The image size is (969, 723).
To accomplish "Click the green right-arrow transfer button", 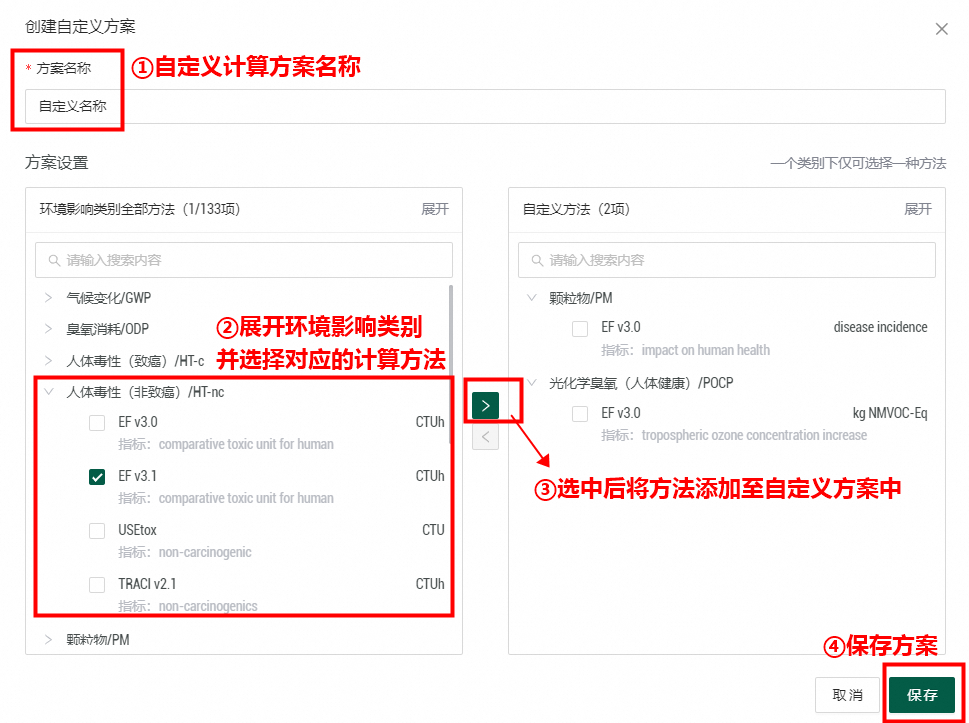I will point(485,405).
